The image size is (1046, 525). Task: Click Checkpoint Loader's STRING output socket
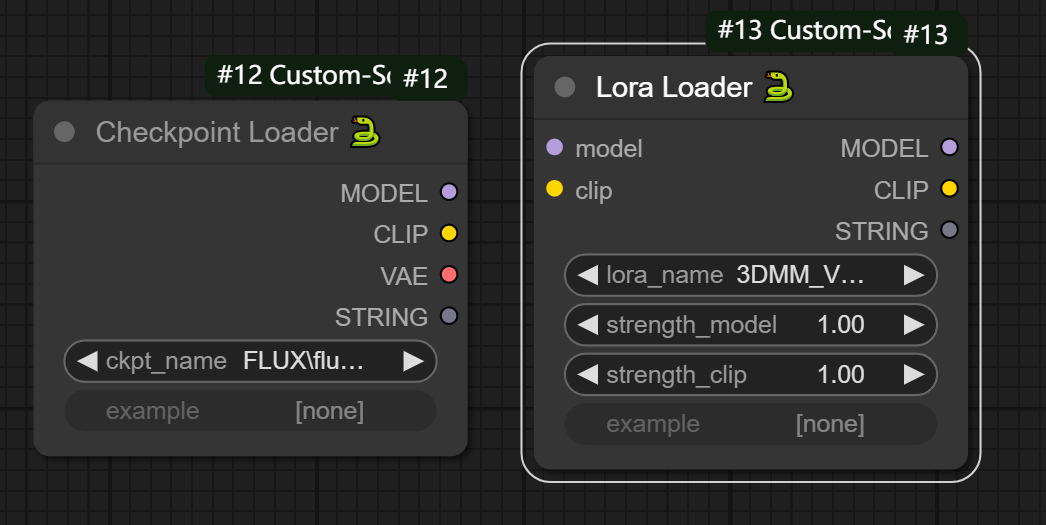click(449, 317)
